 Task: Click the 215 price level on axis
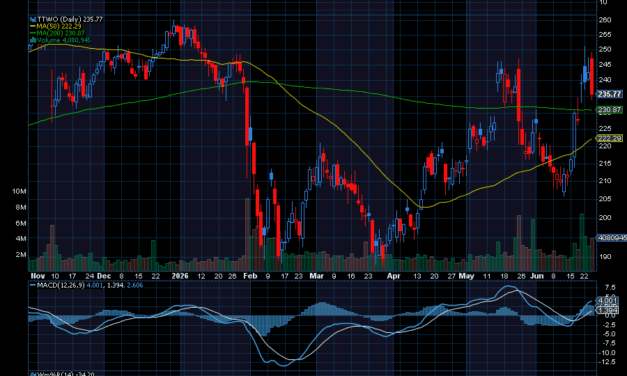605,163
